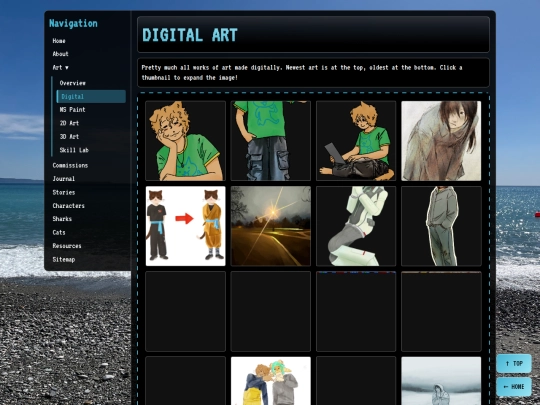Expand thumbnail of boy resting chin on hand
Screen dimensions: 540x405
point(186,141)
